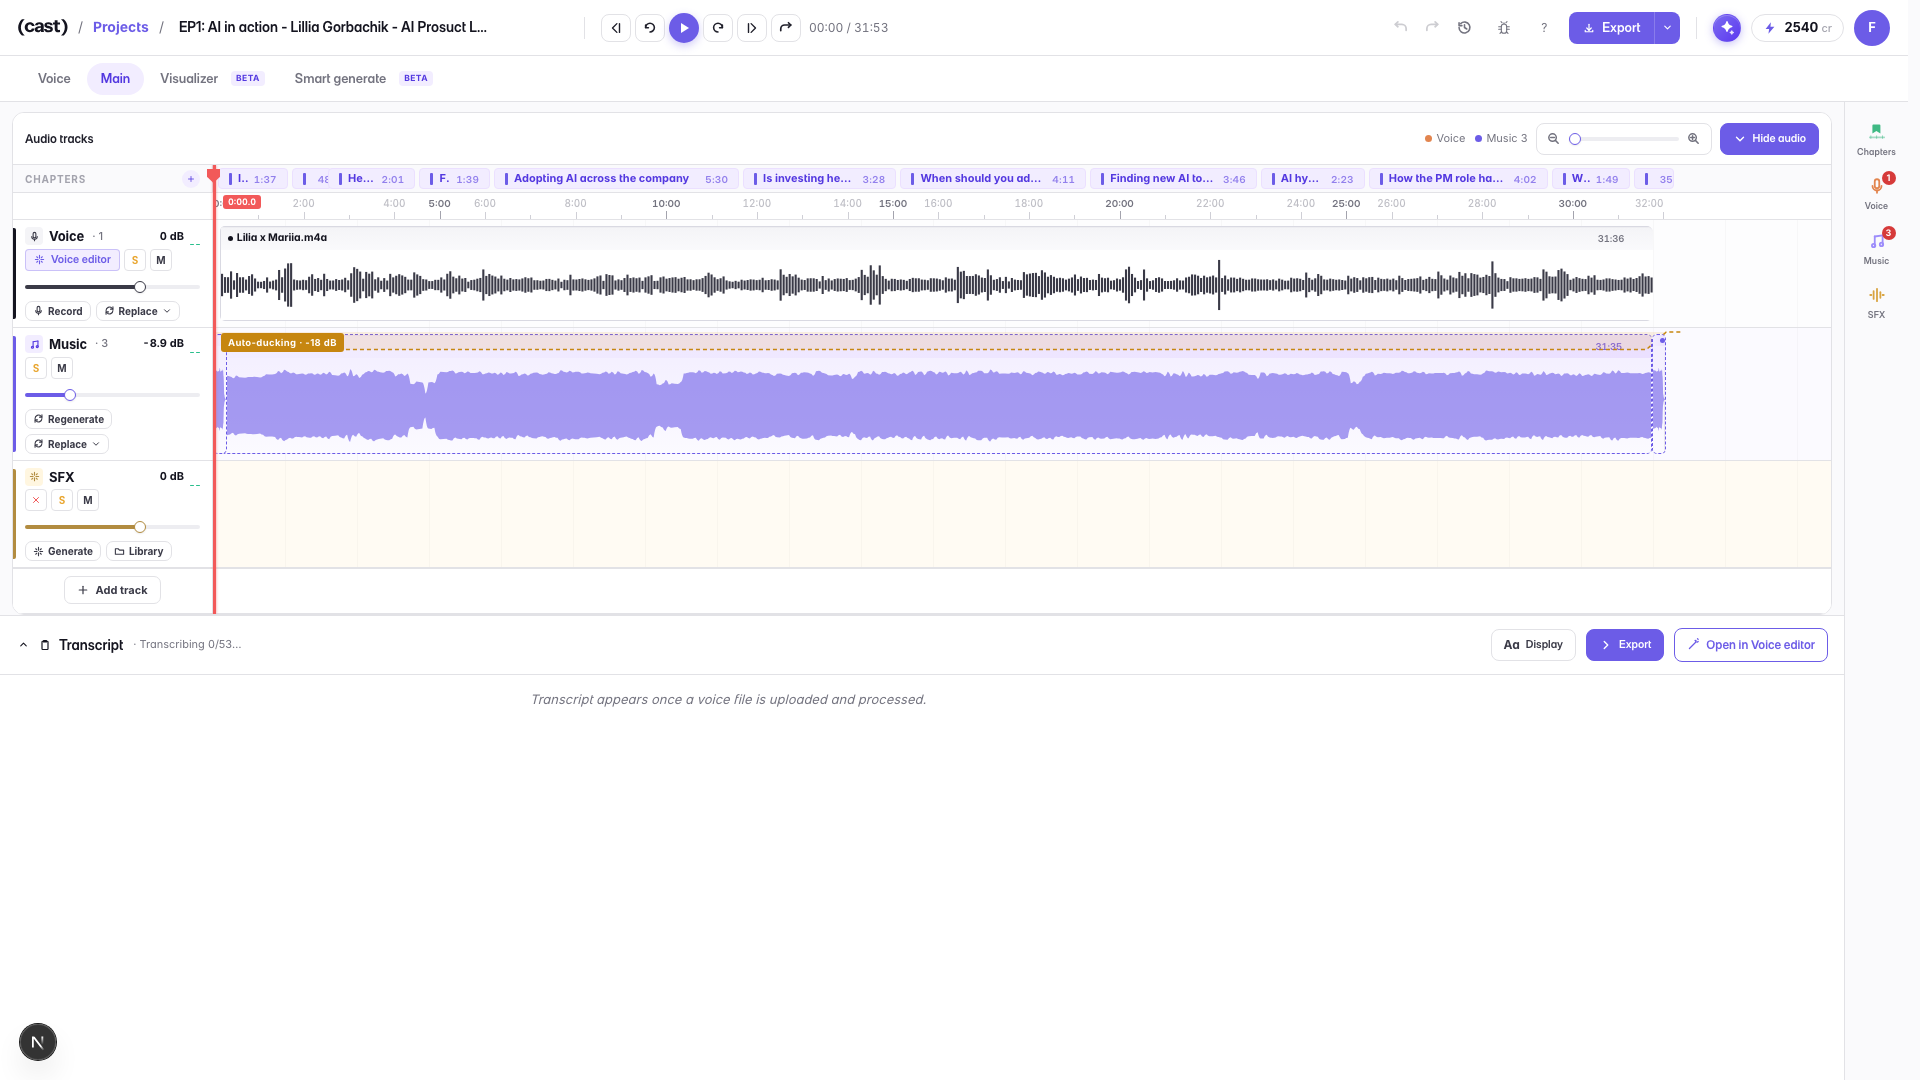Screen dimensions: 1920x1080
Task: Add a new chapter with plus icon
Action: (x=191, y=179)
